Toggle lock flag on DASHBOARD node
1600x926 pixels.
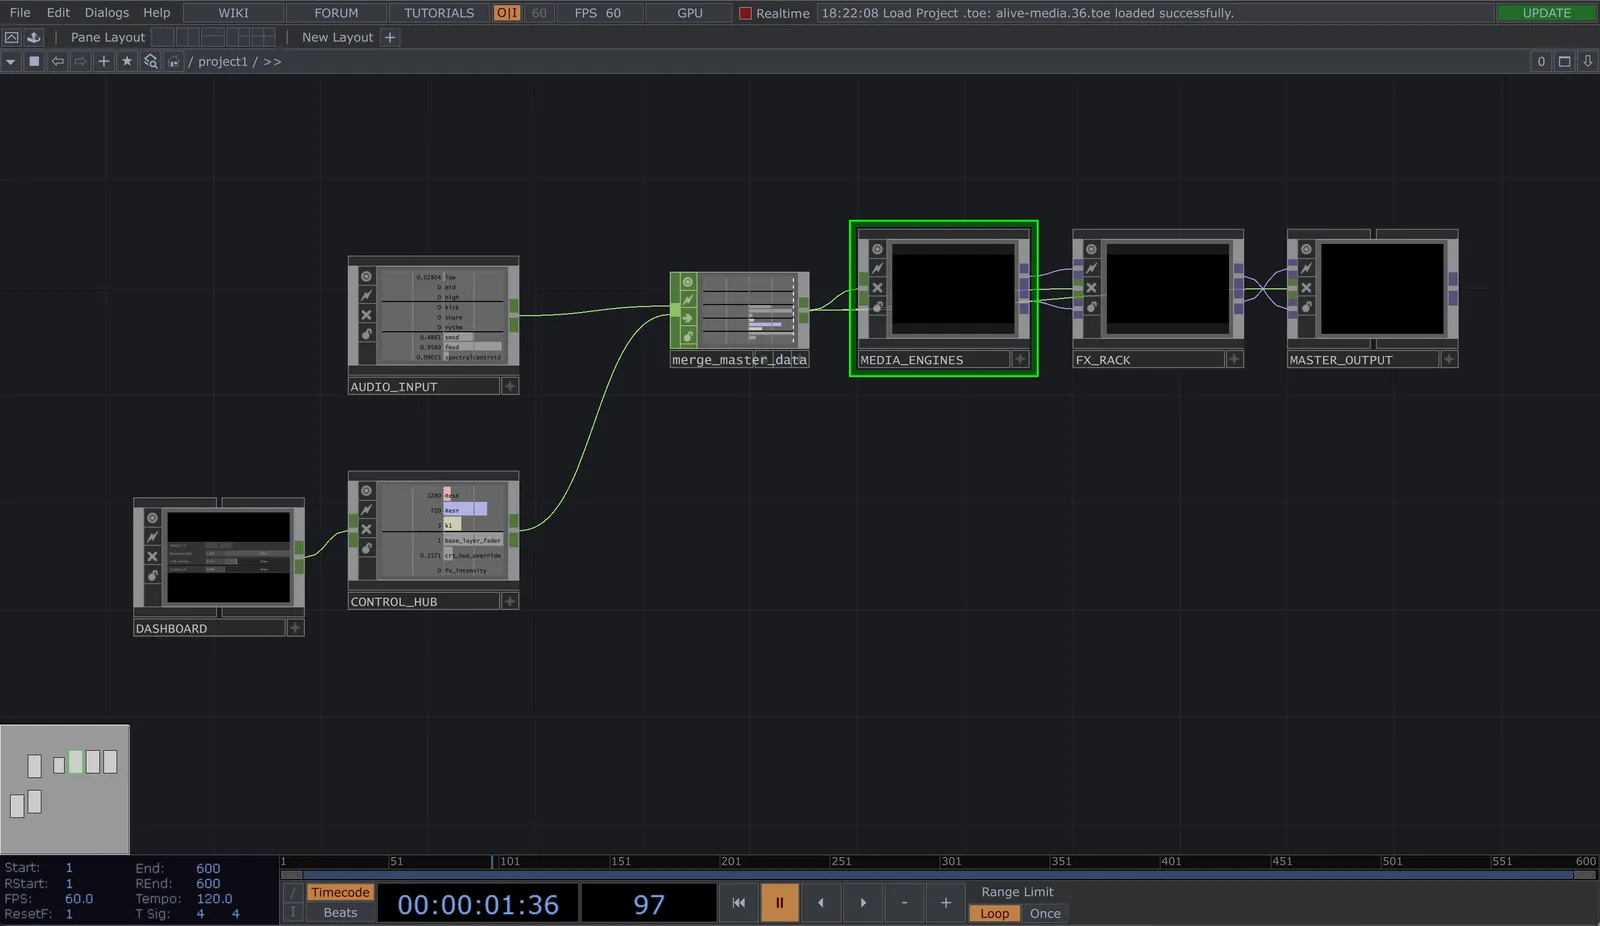click(152, 575)
